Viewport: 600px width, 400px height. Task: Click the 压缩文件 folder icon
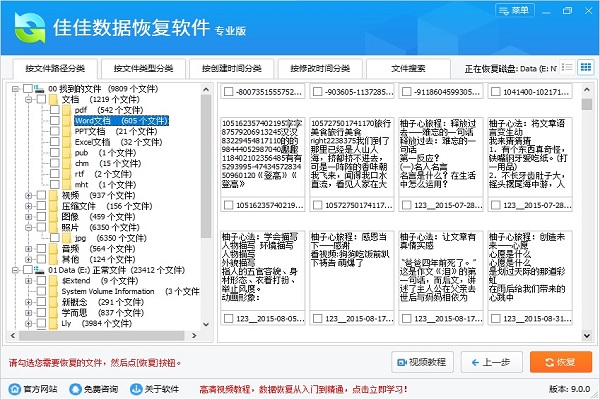53,206
